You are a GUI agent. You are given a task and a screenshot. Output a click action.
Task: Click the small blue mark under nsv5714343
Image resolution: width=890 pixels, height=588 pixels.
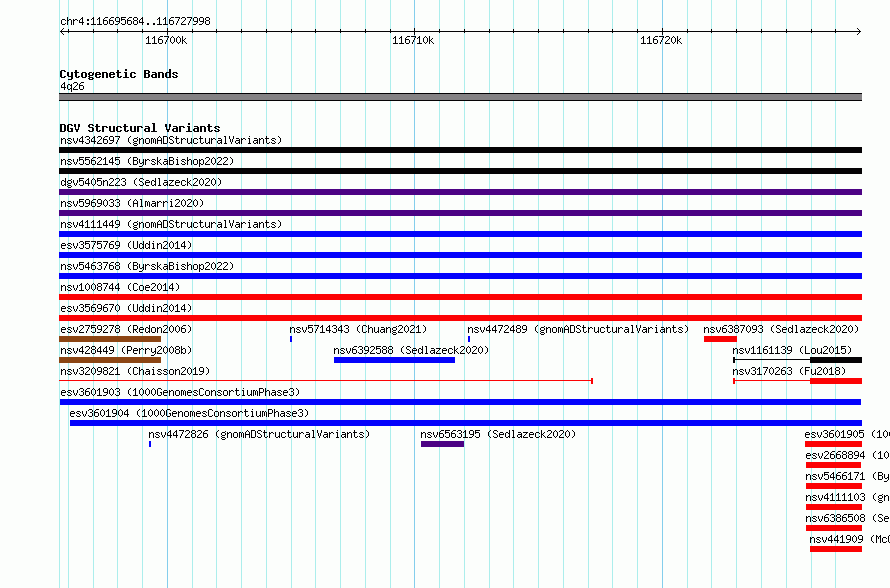point(291,339)
